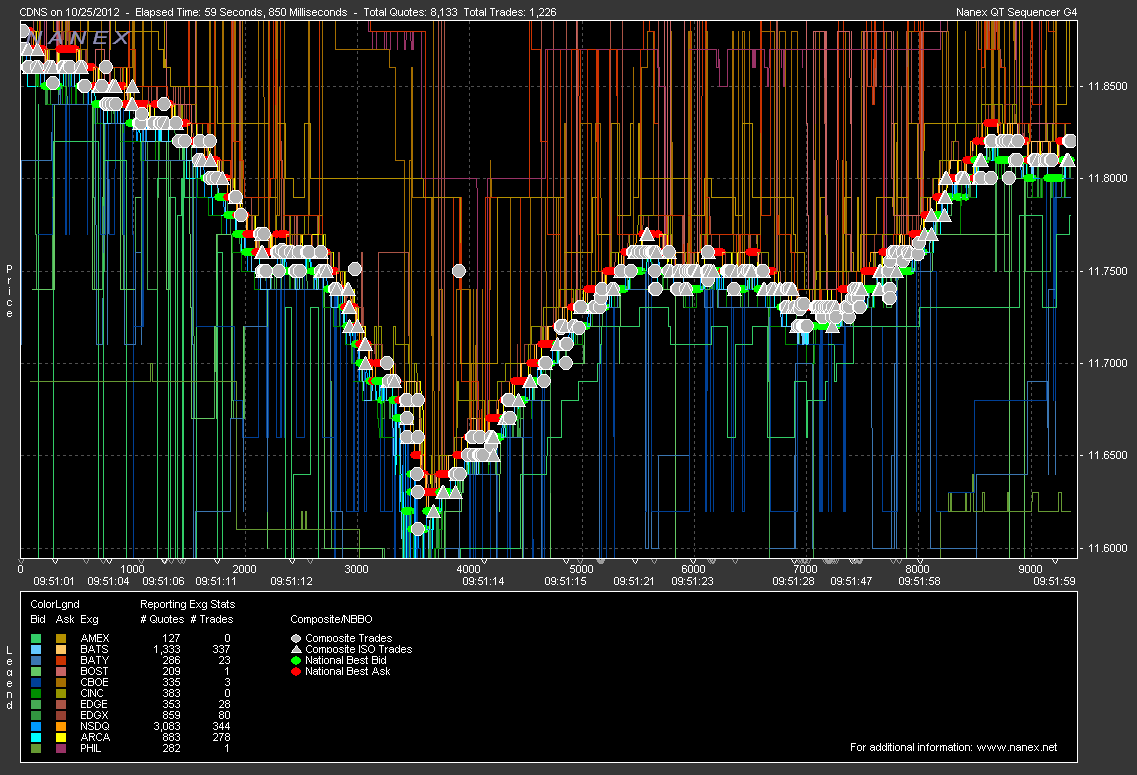The height and width of the screenshot is (775, 1137).
Task: Click the 11.6000 price axis label
Action: pos(1108,549)
